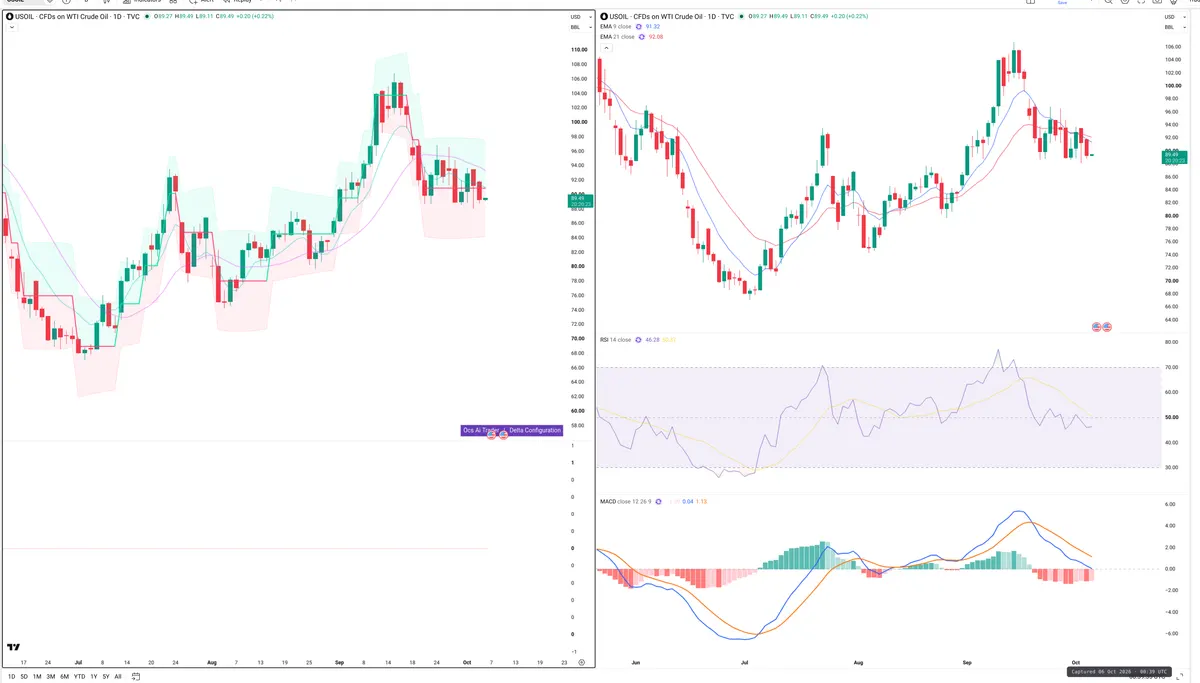Select the EMA 9 close legend
The width and height of the screenshot is (1200, 683).
click(616, 27)
